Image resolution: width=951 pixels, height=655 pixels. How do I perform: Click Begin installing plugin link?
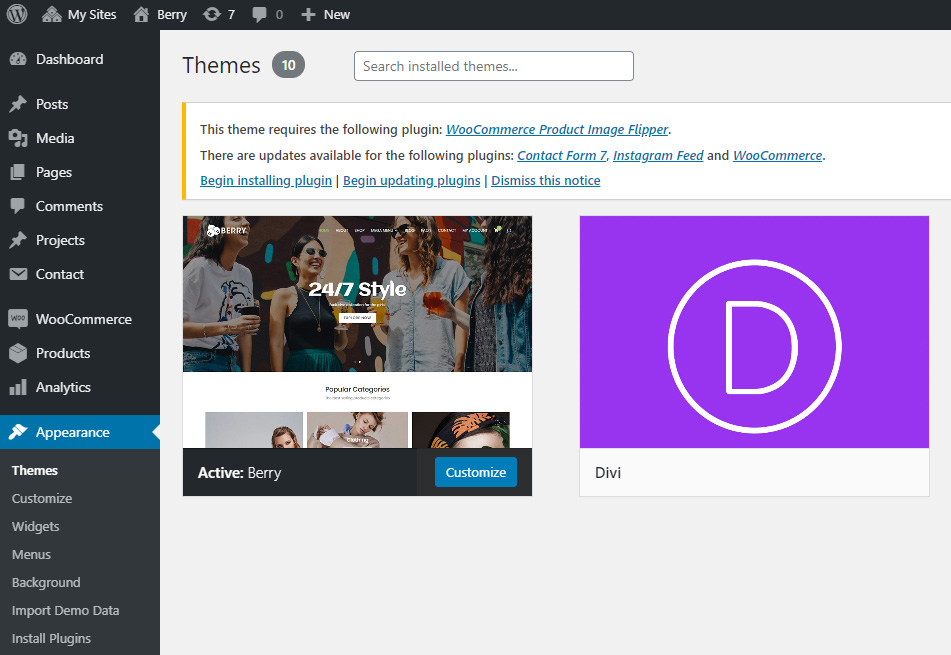[266, 181]
